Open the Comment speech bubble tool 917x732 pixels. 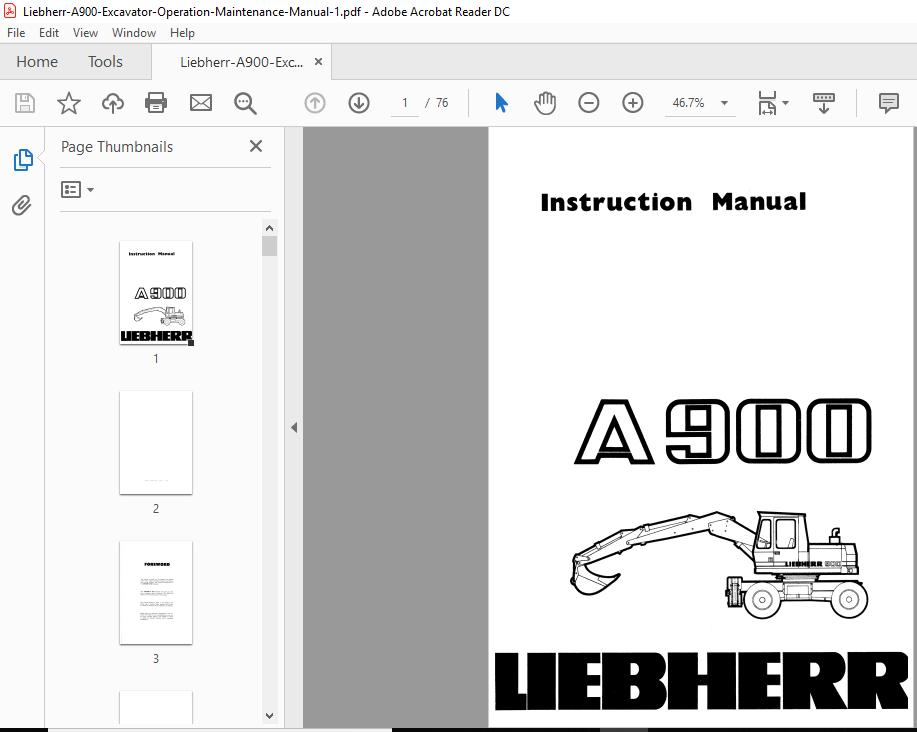[x=888, y=103]
